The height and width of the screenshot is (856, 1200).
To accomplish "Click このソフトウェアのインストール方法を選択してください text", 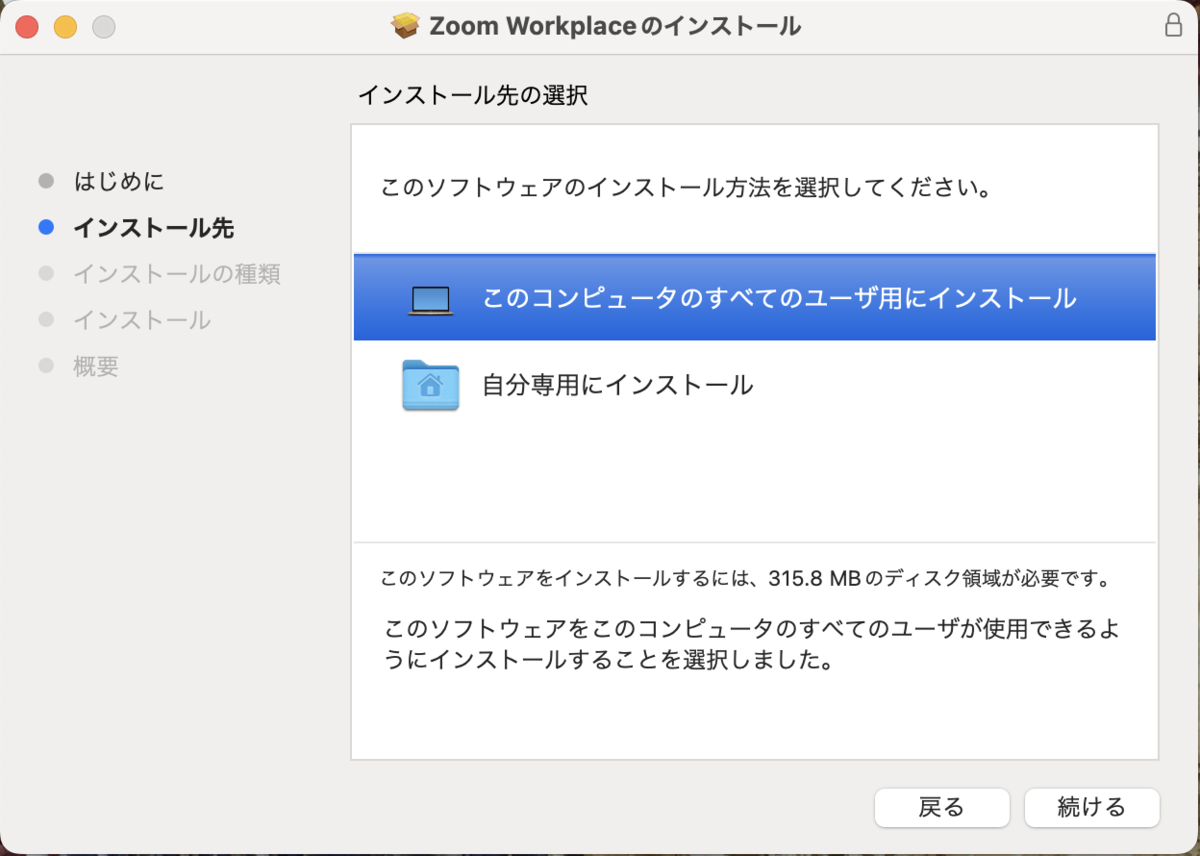I will click(686, 188).
